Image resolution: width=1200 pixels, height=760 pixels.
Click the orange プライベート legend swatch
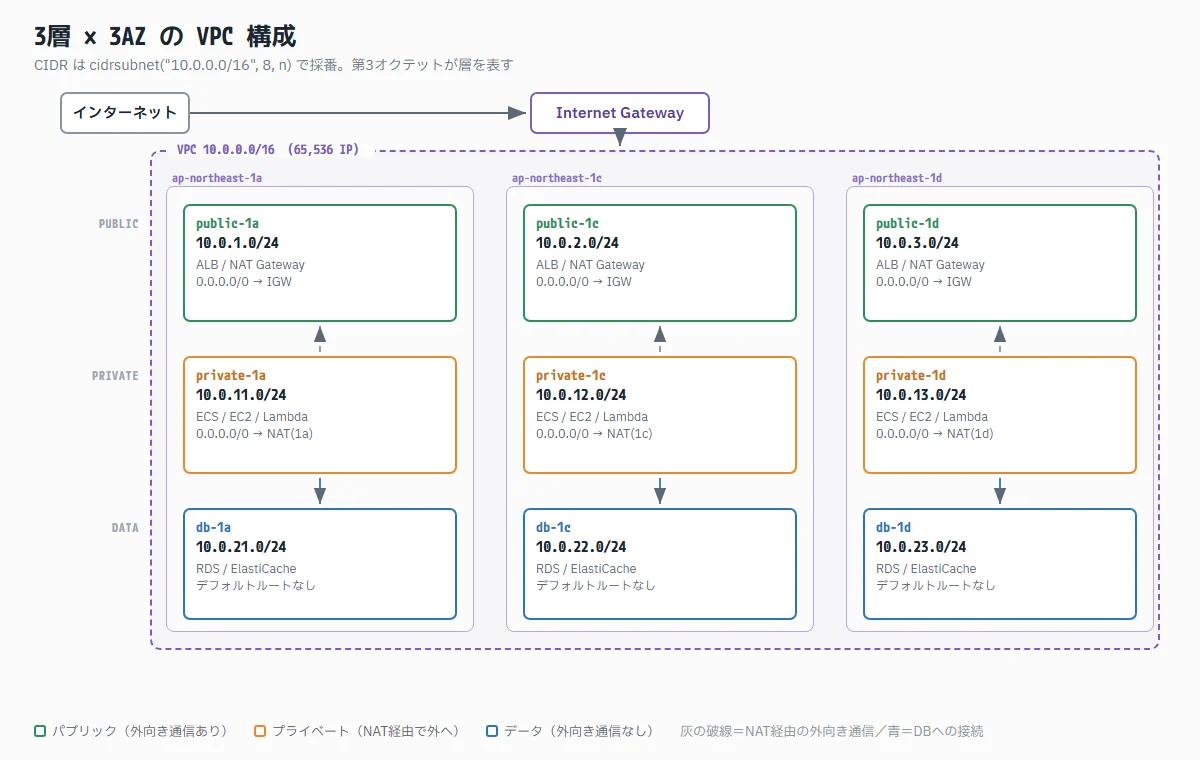coord(260,731)
